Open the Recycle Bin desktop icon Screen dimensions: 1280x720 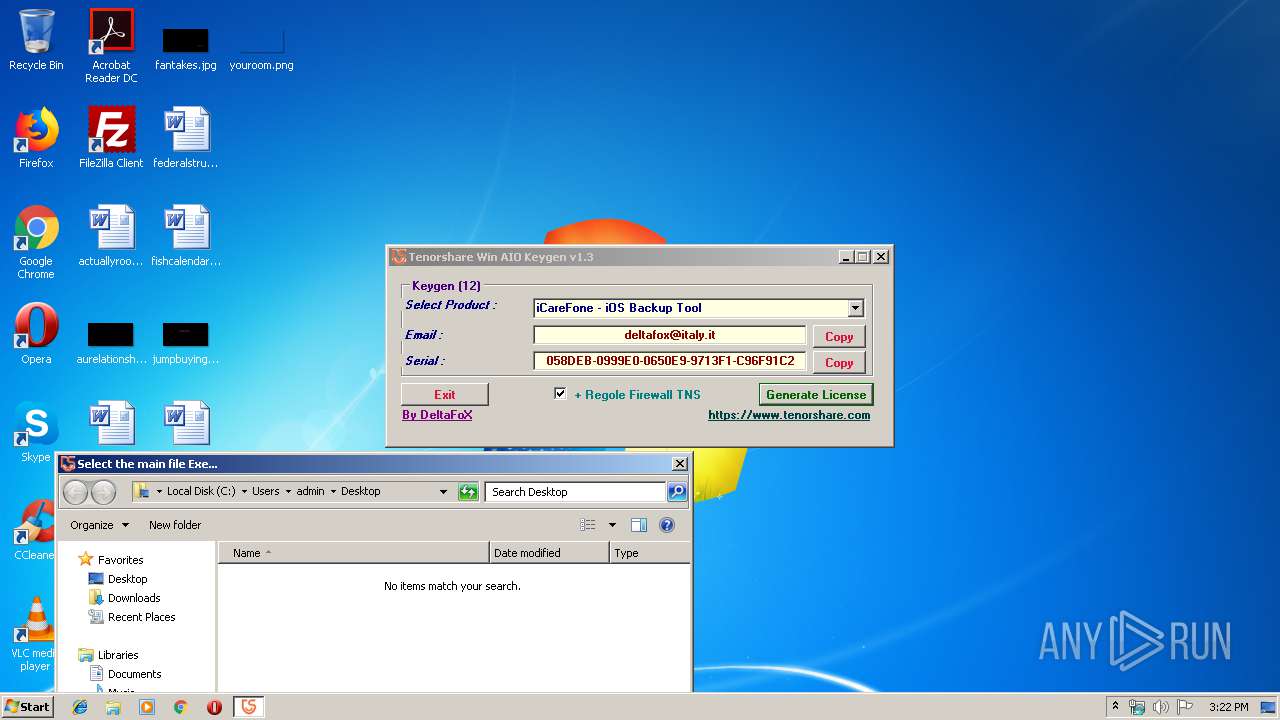point(36,40)
